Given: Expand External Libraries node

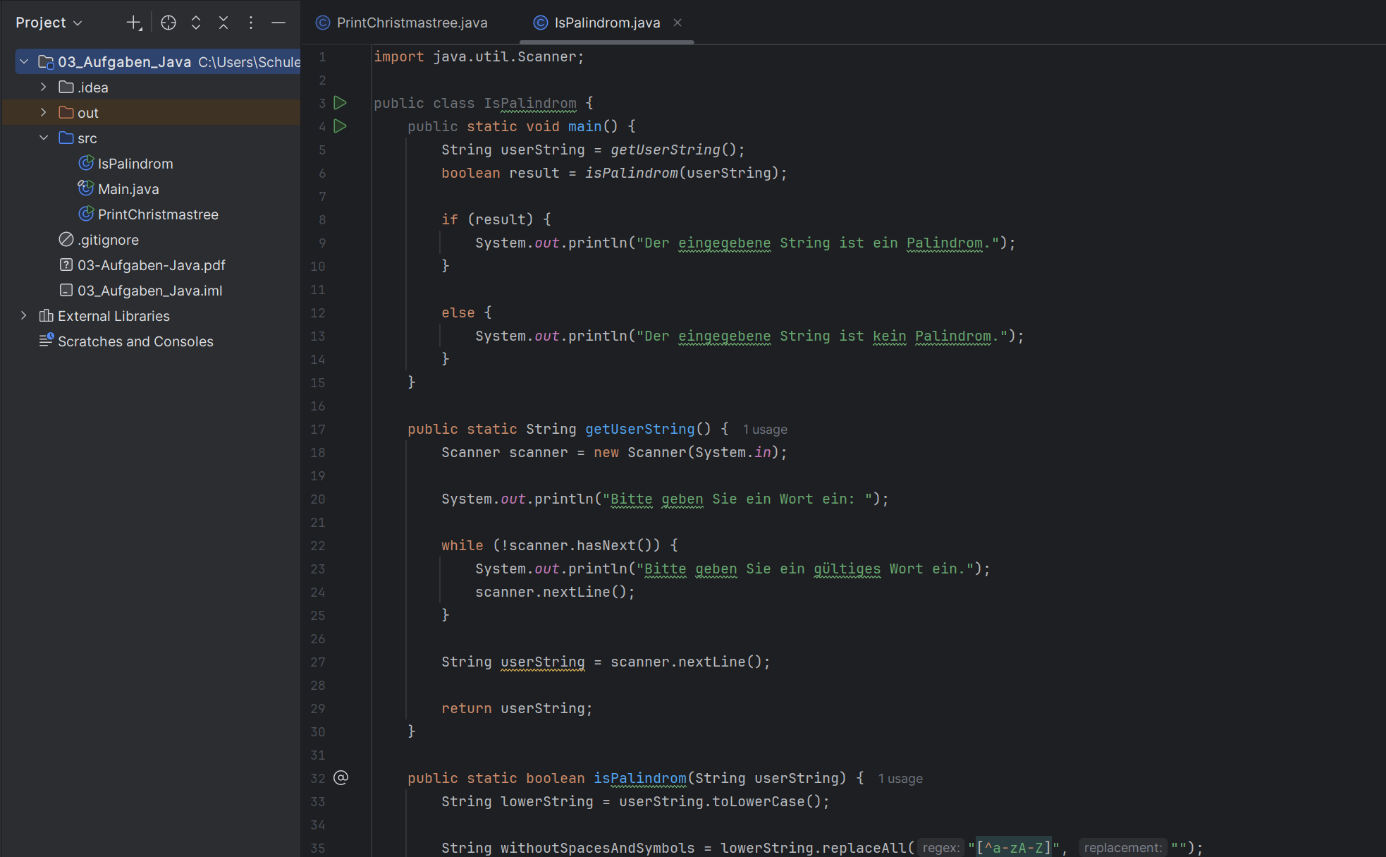Looking at the screenshot, I should 24,316.
